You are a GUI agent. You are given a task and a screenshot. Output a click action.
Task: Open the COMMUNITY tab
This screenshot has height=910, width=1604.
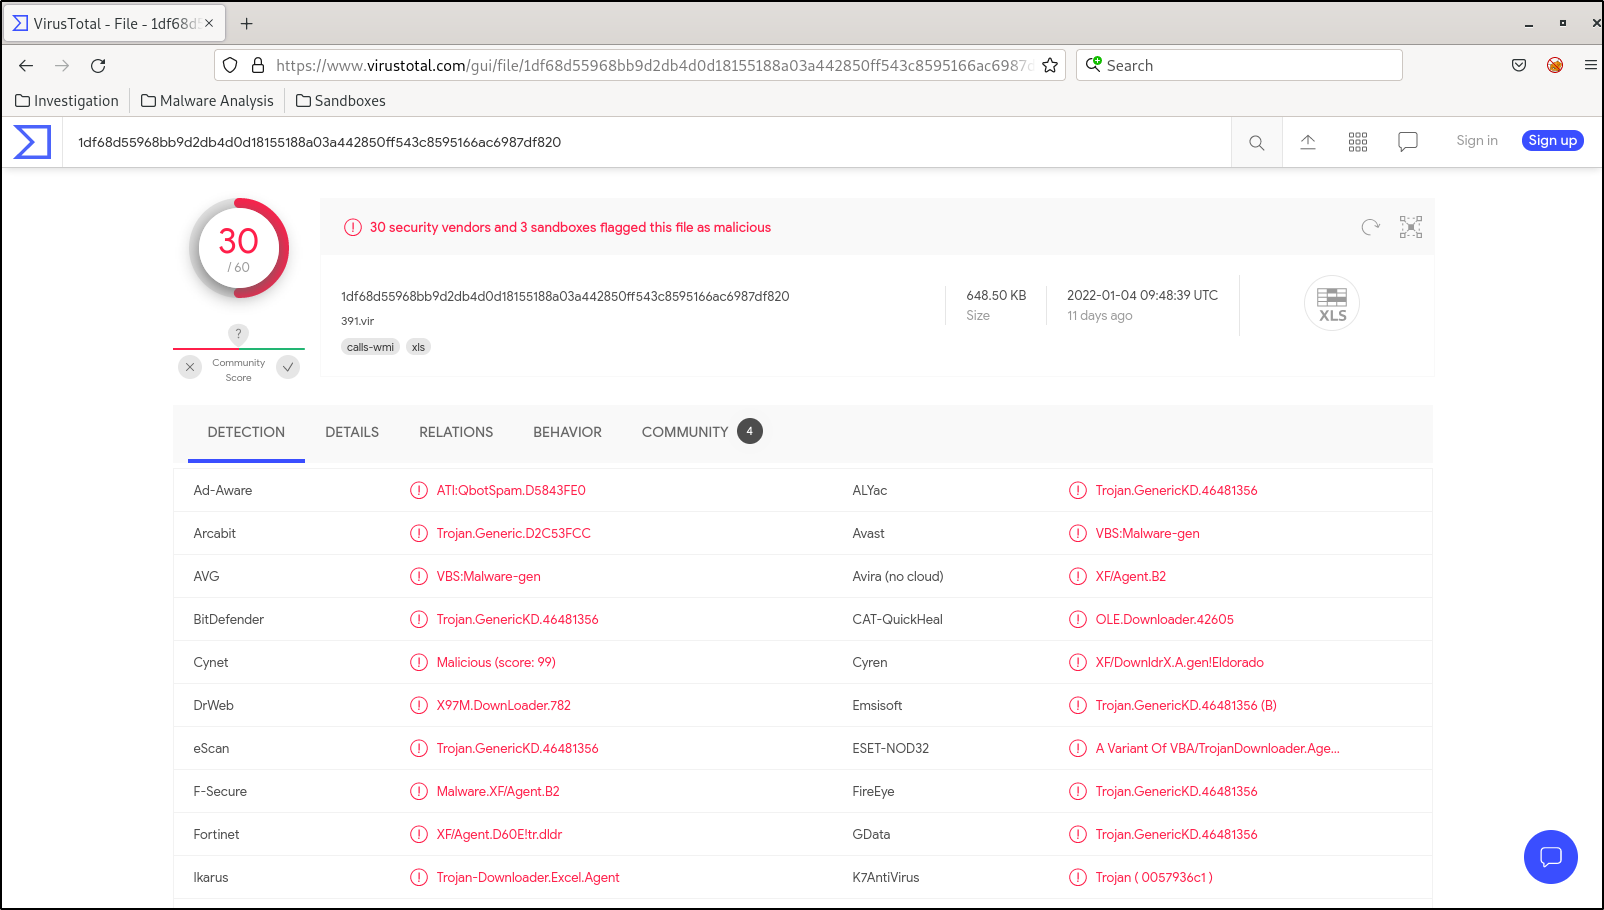click(701, 432)
